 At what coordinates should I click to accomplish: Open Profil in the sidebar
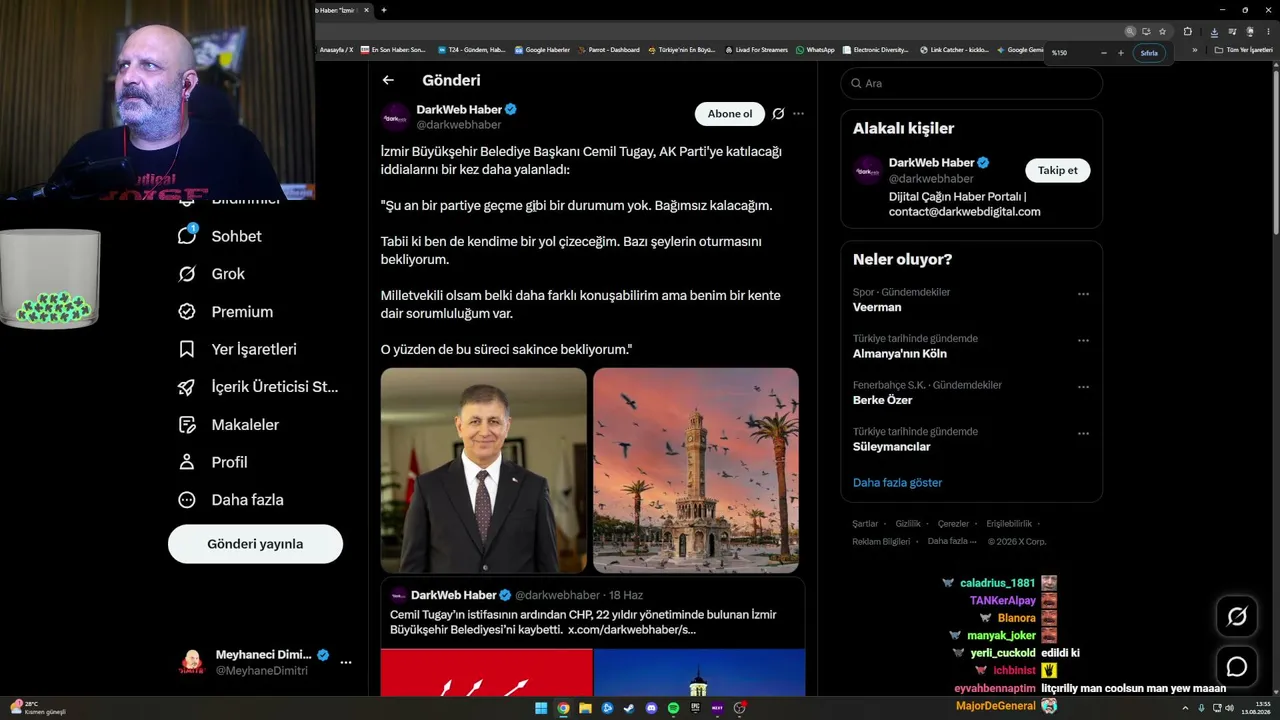coord(213,462)
